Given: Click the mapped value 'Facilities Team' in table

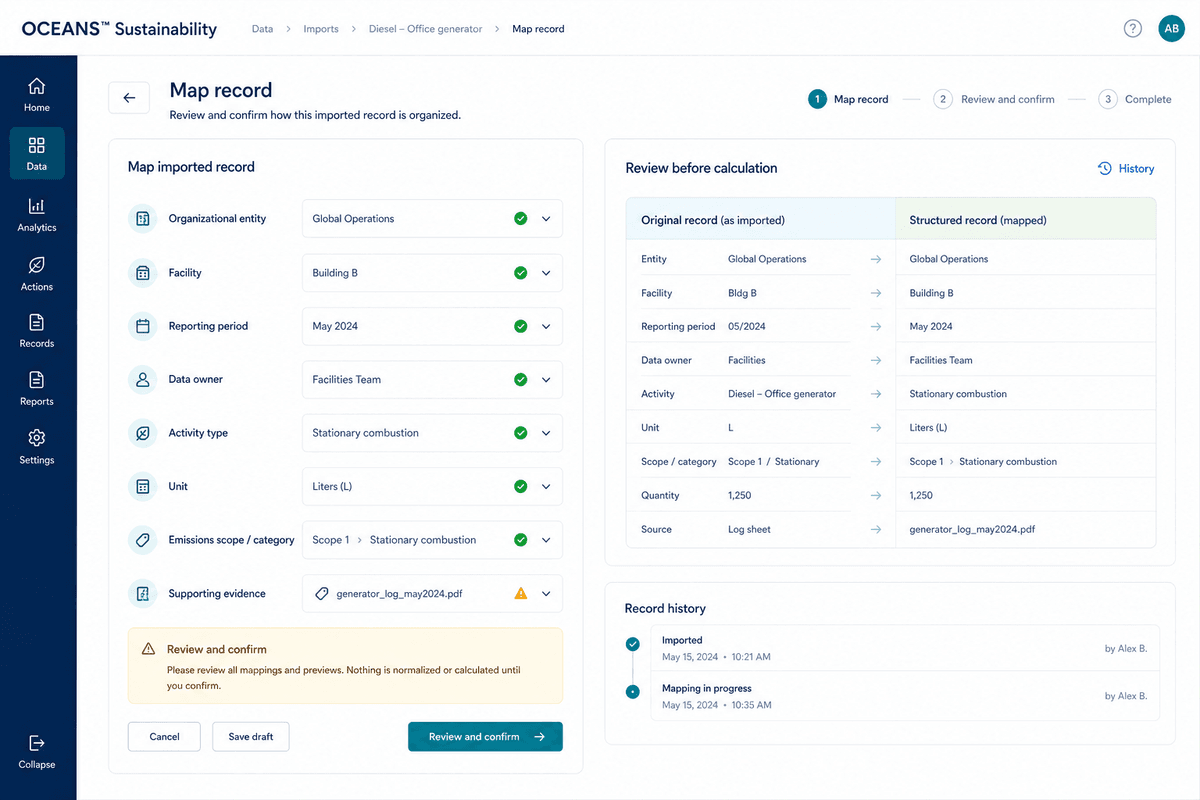Looking at the screenshot, I should (x=941, y=360).
